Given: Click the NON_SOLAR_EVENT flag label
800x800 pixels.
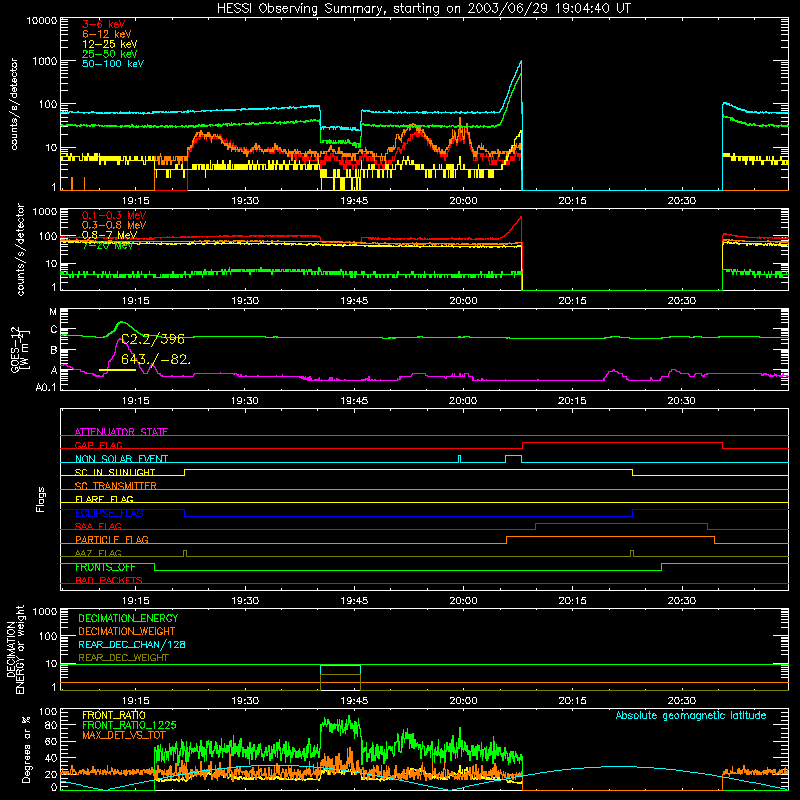Looking at the screenshot, I should tap(121, 459).
